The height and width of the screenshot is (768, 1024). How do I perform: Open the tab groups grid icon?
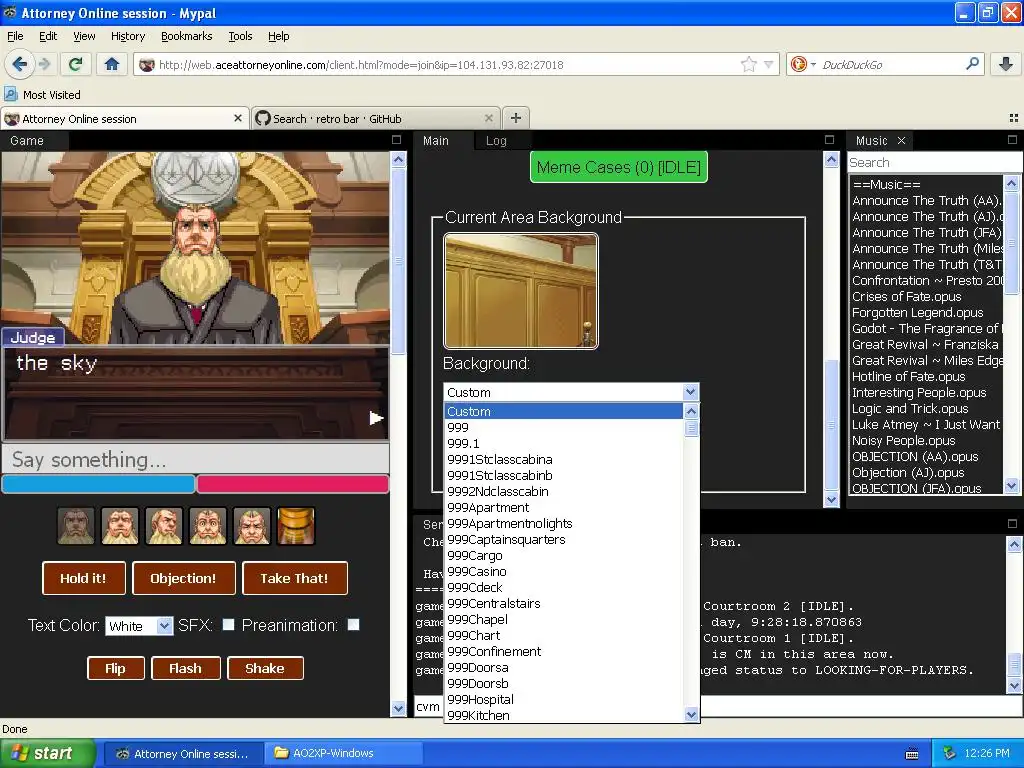[x=1014, y=118]
